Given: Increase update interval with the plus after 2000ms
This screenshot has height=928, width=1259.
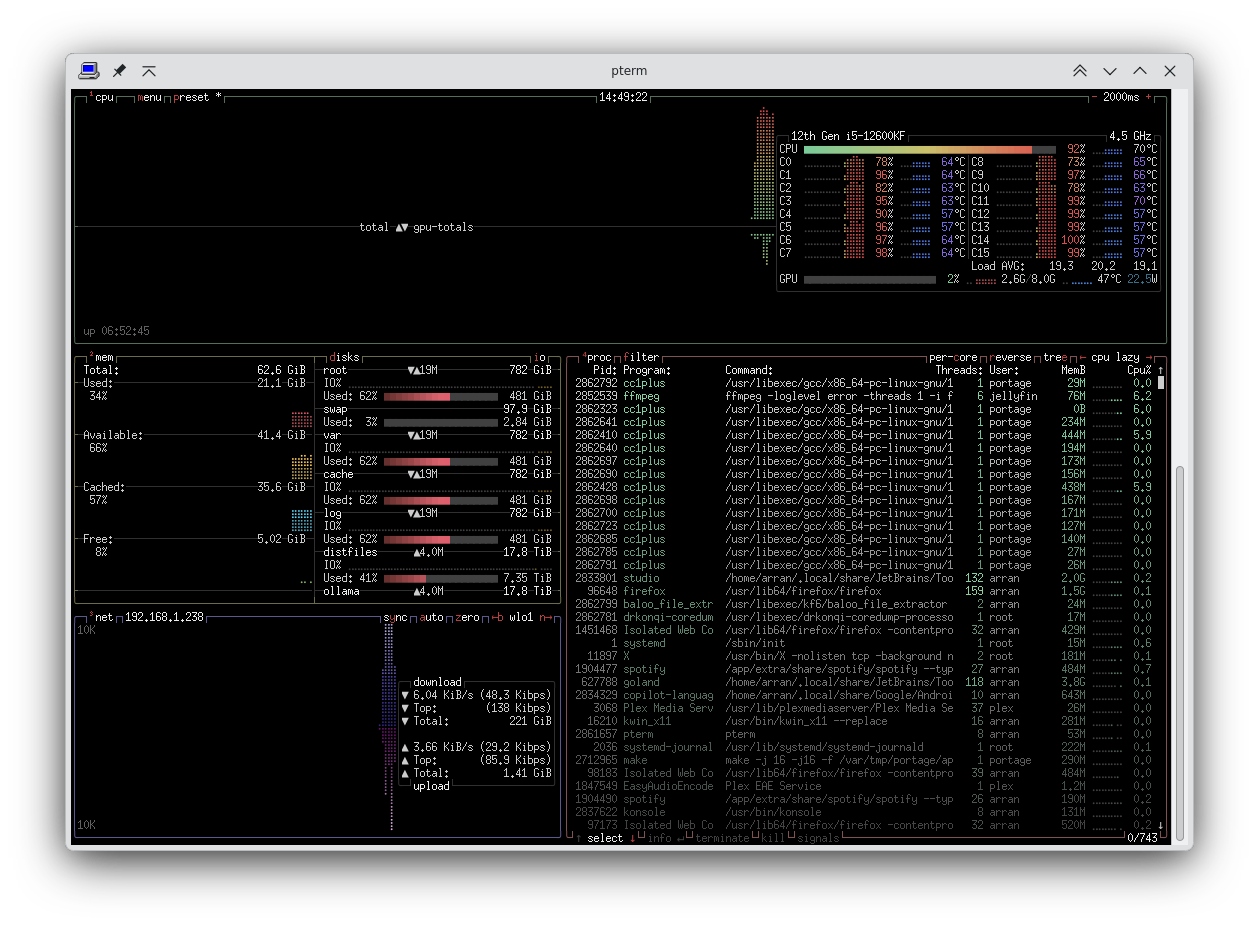Looking at the screenshot, I should [1148, 97].
